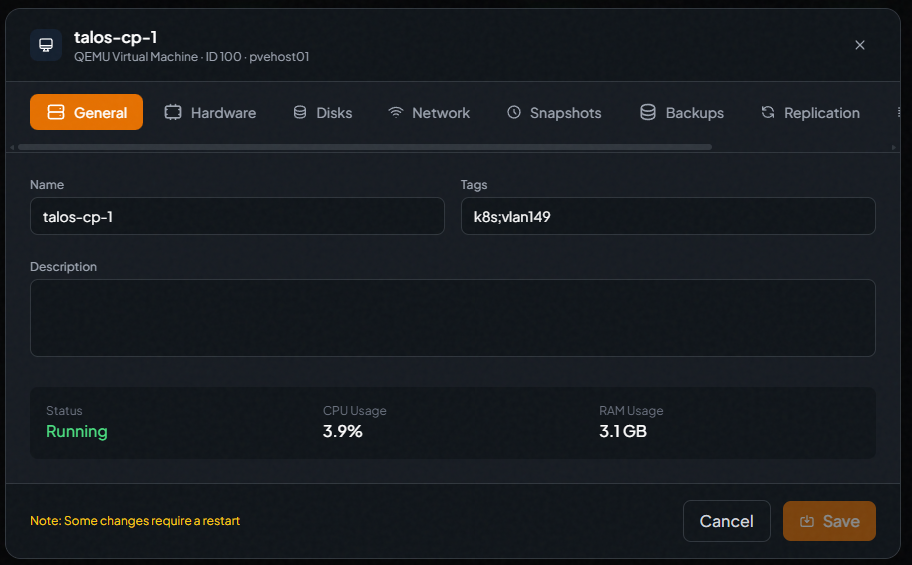Switch to the General tab

(87, 113)
